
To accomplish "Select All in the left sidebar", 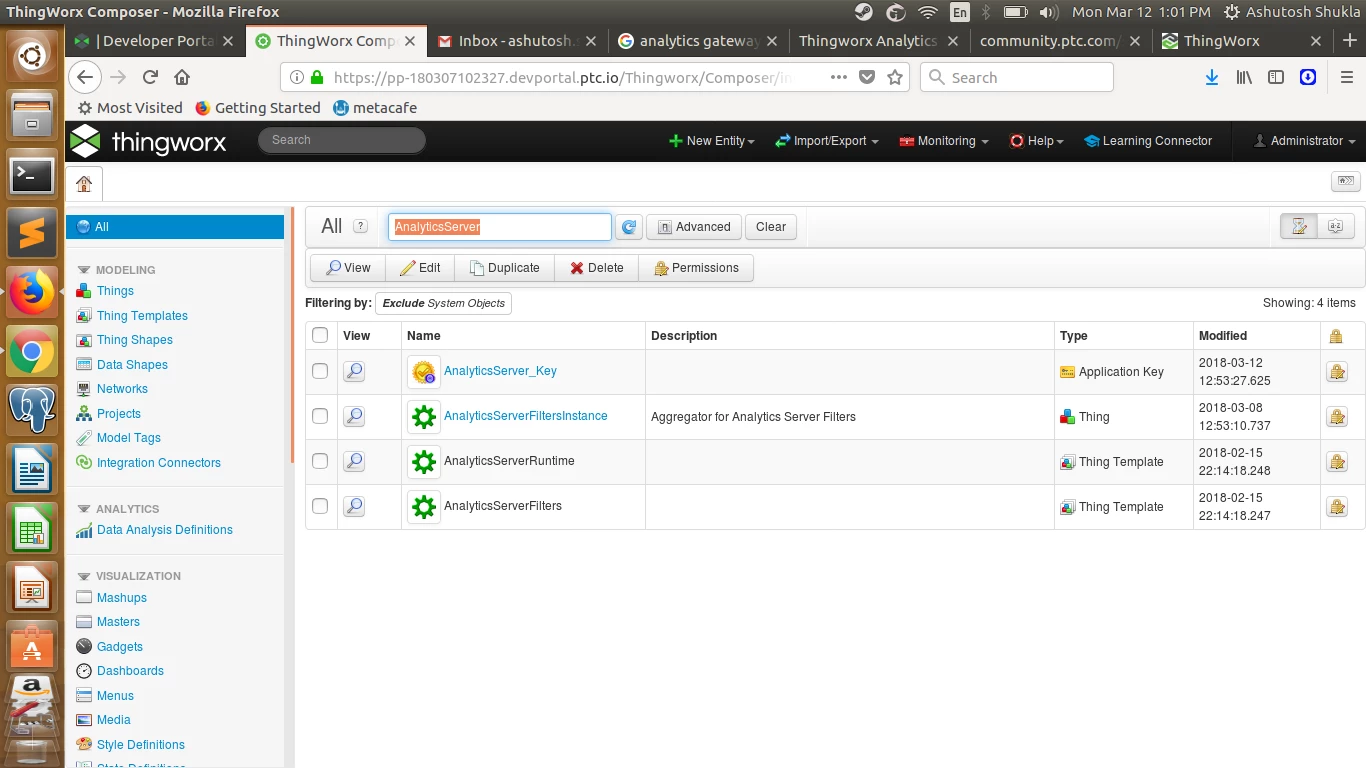I will point(175,227).
